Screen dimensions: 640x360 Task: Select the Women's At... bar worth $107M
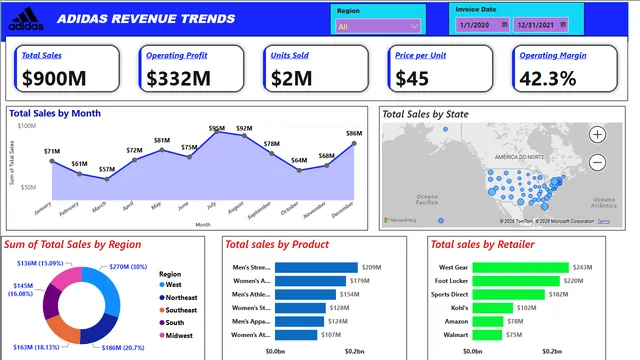[x=296, y=335]
